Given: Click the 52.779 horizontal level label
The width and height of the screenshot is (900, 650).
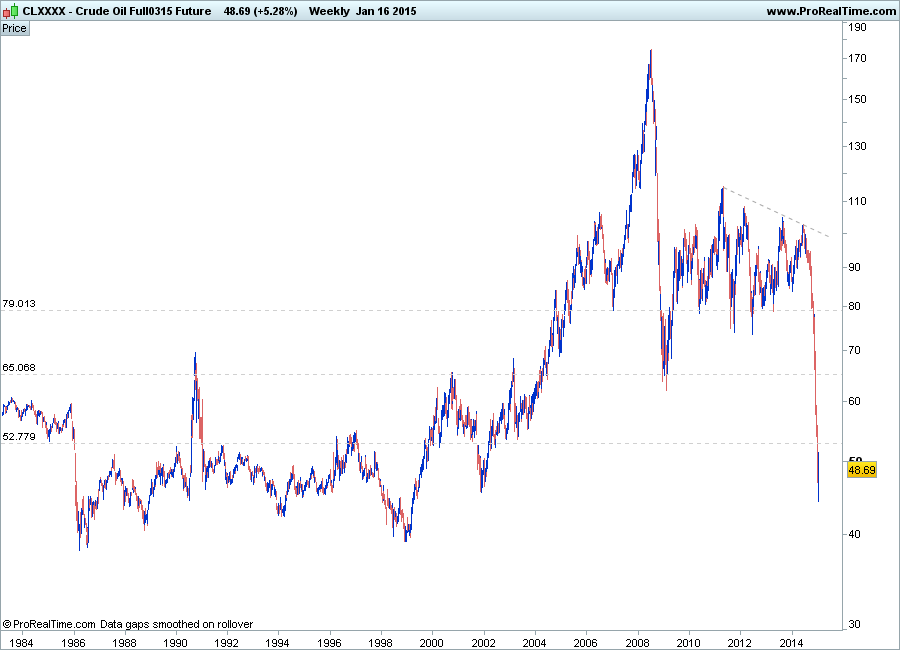Looking at the screenshot, I should click(x=19, y=436).
